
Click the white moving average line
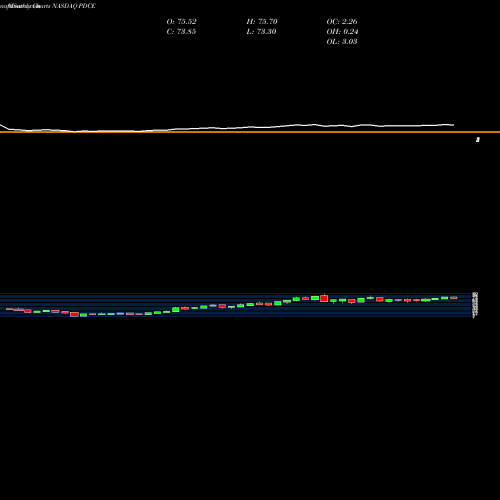point(227,128)
